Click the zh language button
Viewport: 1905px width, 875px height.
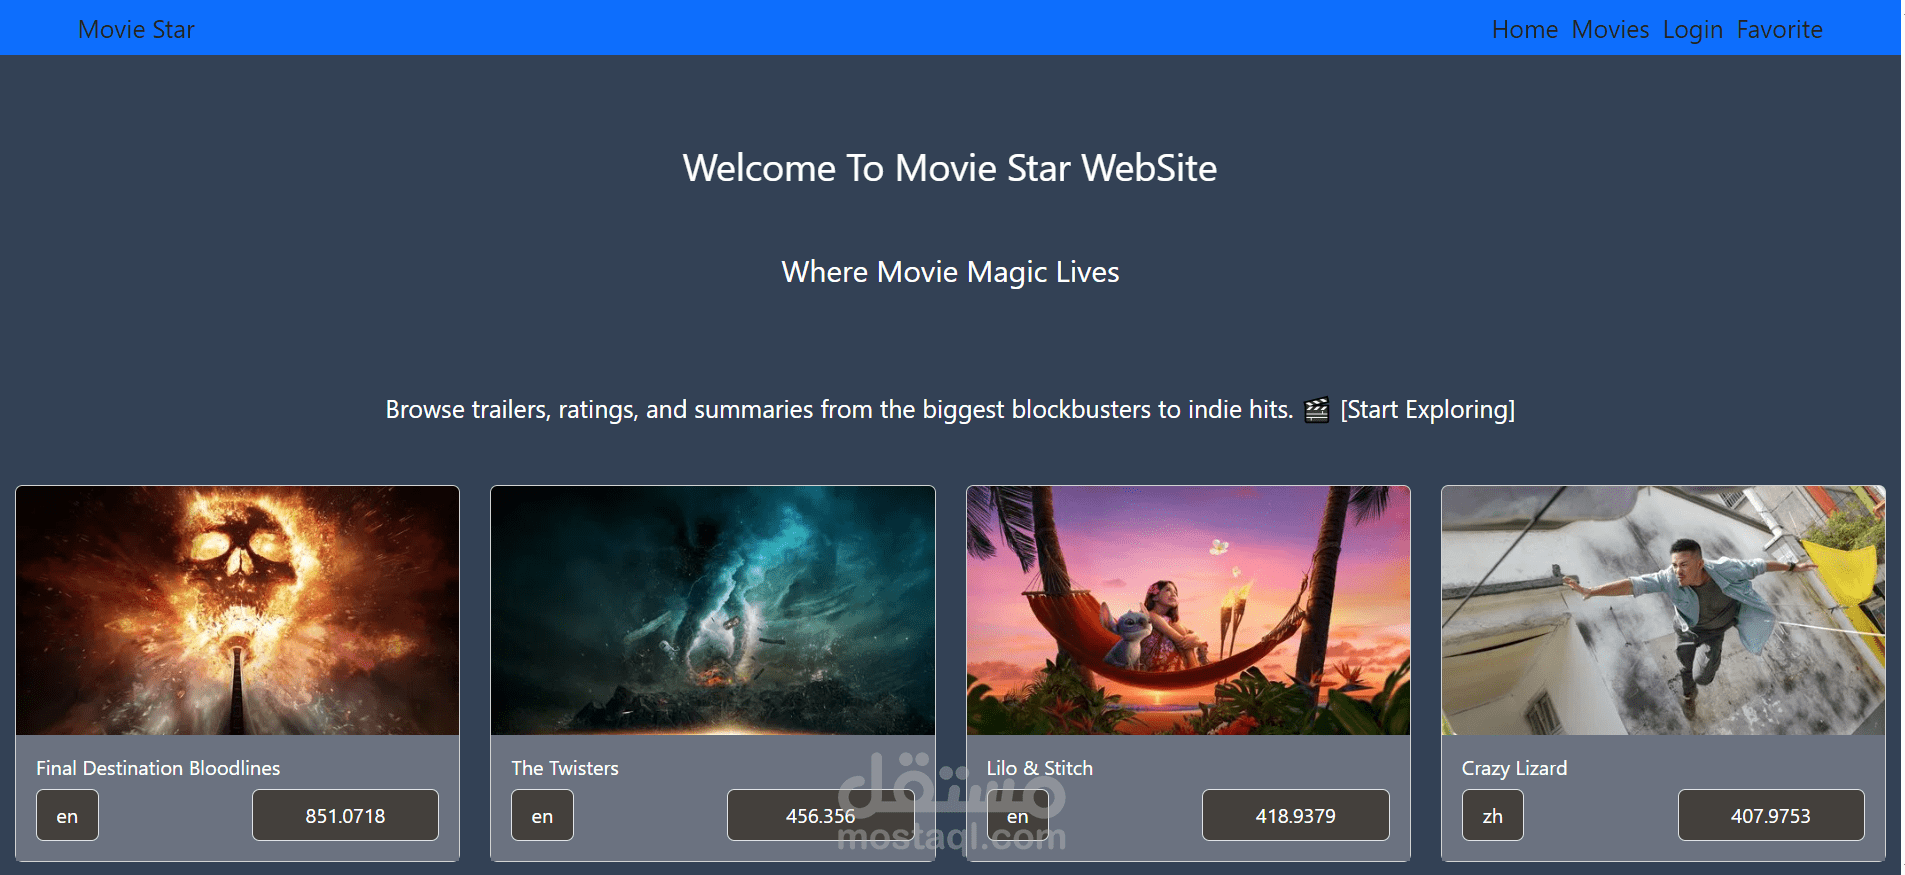coord(1493,815)
